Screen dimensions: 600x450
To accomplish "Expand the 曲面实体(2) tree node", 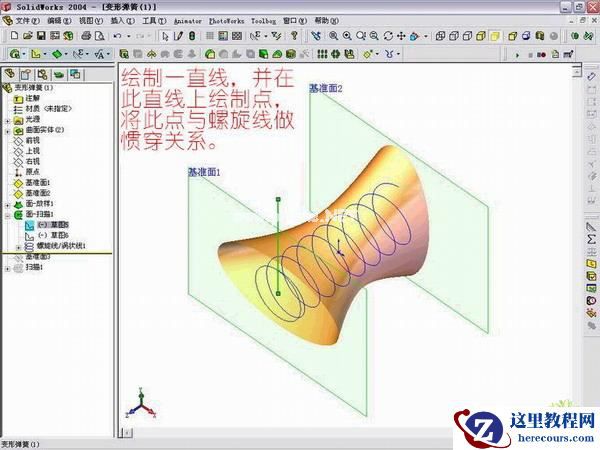I will pos(8,131).
